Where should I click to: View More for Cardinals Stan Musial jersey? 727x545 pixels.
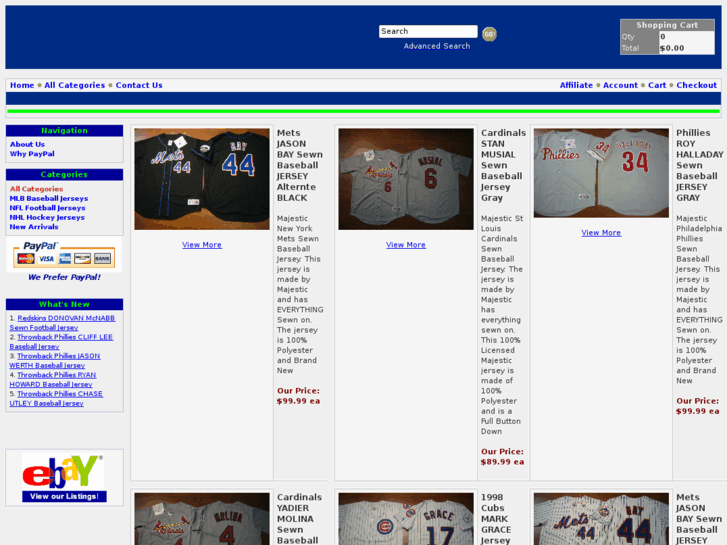coord(406,245)
